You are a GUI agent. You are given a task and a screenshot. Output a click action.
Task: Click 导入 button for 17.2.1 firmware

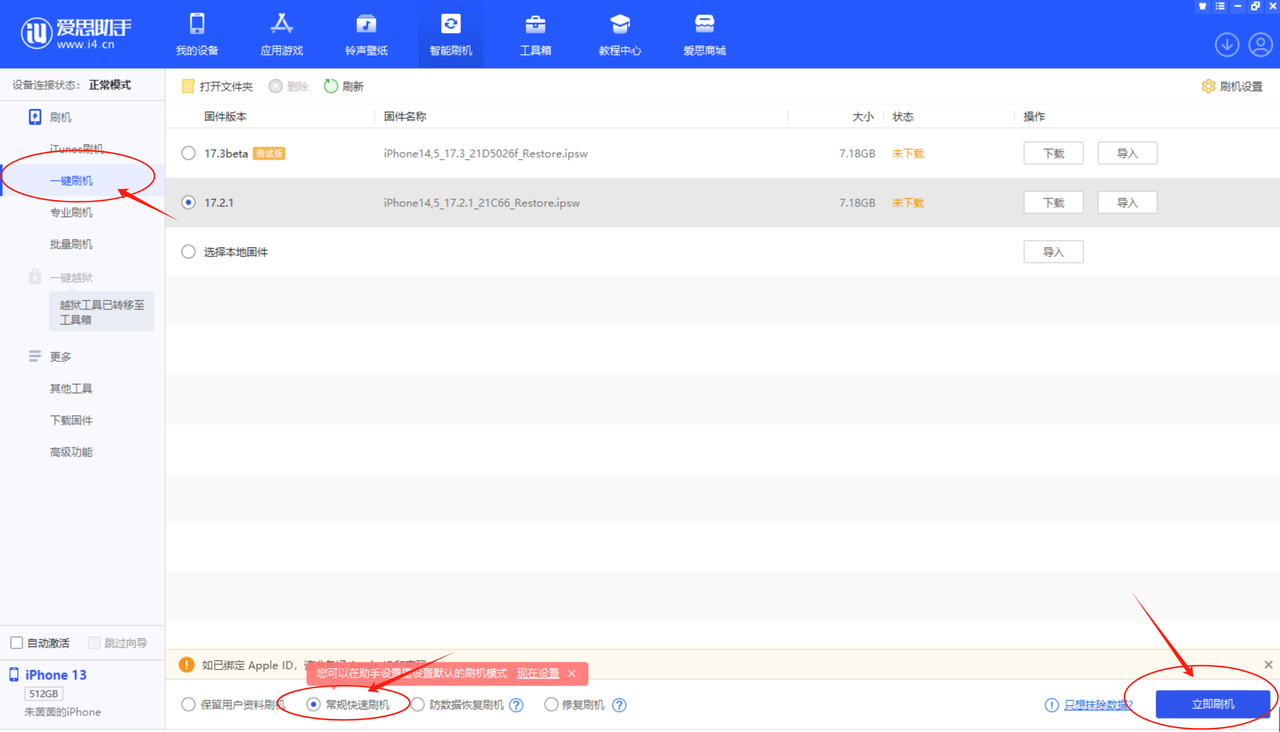(1127, 202)
